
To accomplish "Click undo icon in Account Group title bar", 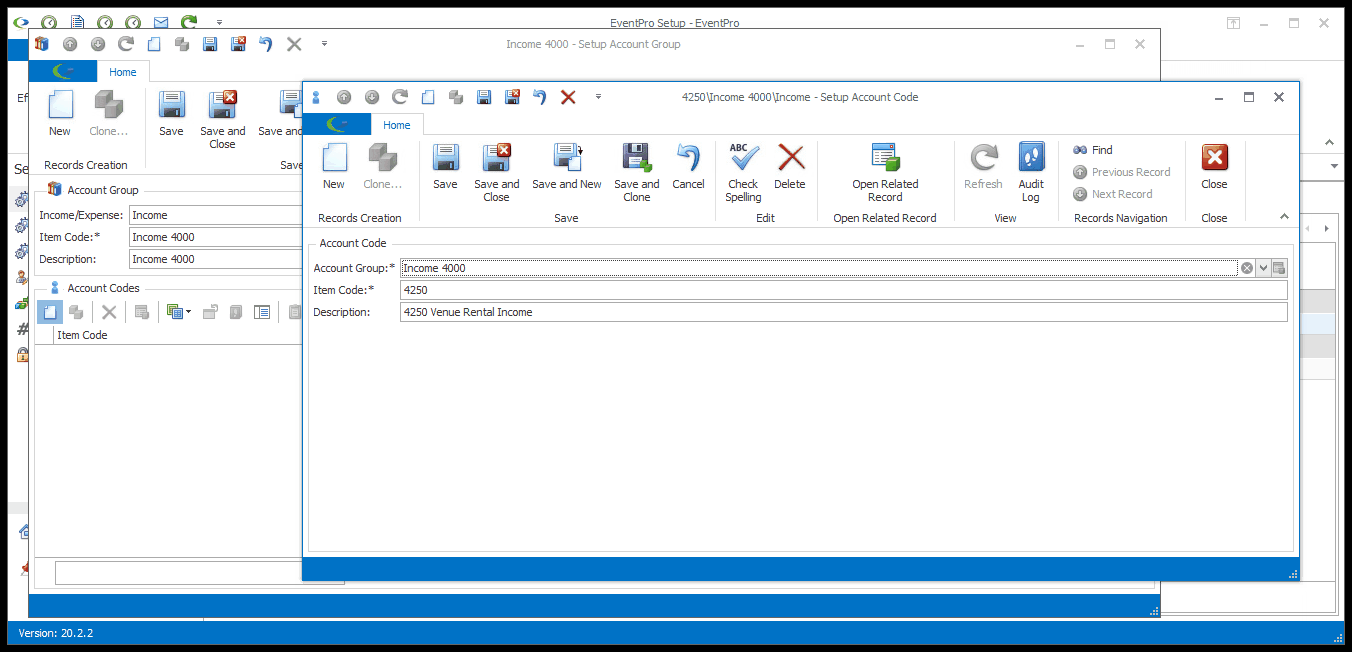I will point(266,44).
